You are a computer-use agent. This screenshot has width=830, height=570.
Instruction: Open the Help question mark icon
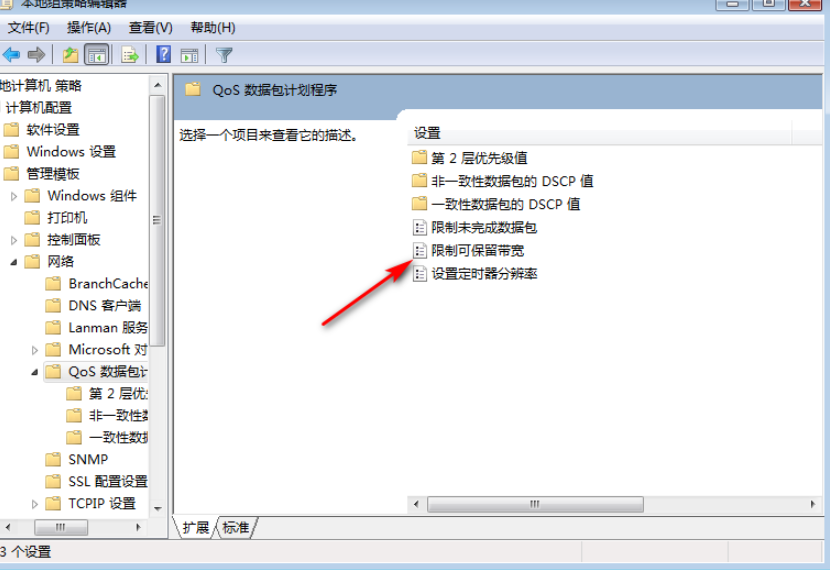(x=164, y=55)
